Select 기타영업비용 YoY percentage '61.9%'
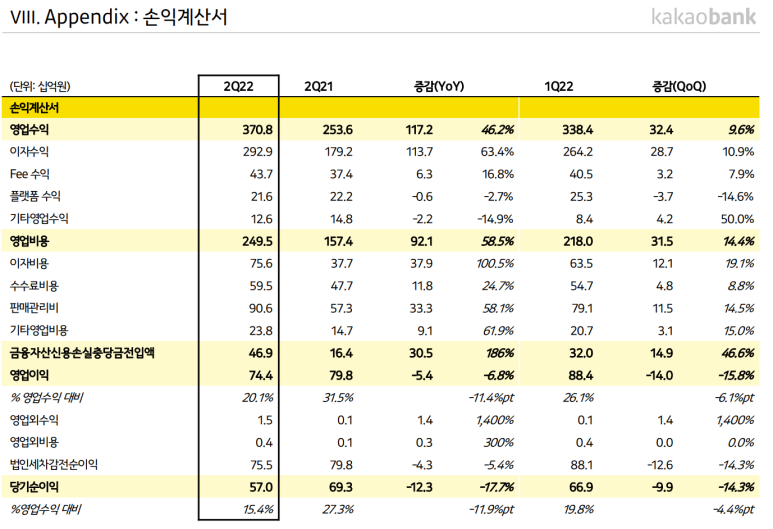 (x=498, y=331)
